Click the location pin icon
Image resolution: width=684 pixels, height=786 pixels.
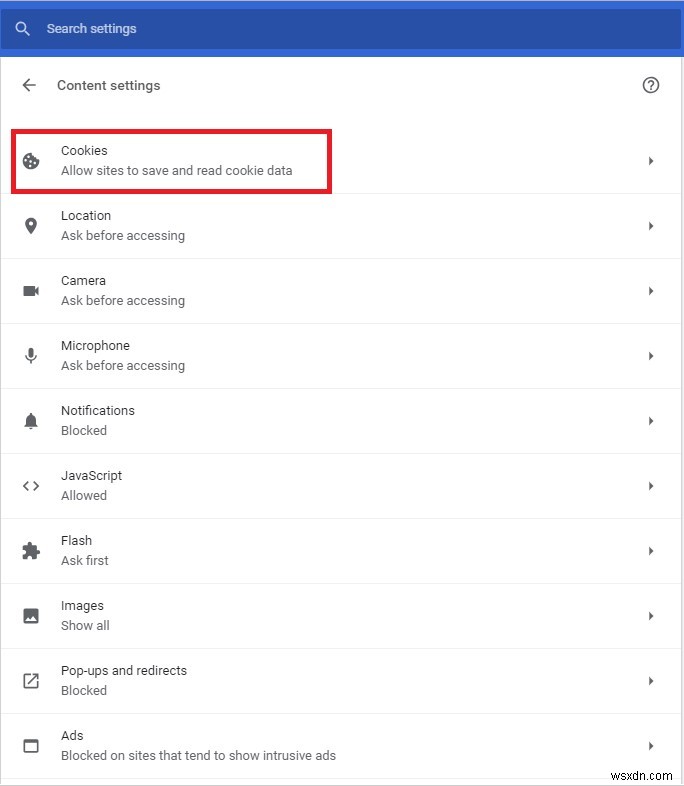pyautogui.click(x=31, y=226)
